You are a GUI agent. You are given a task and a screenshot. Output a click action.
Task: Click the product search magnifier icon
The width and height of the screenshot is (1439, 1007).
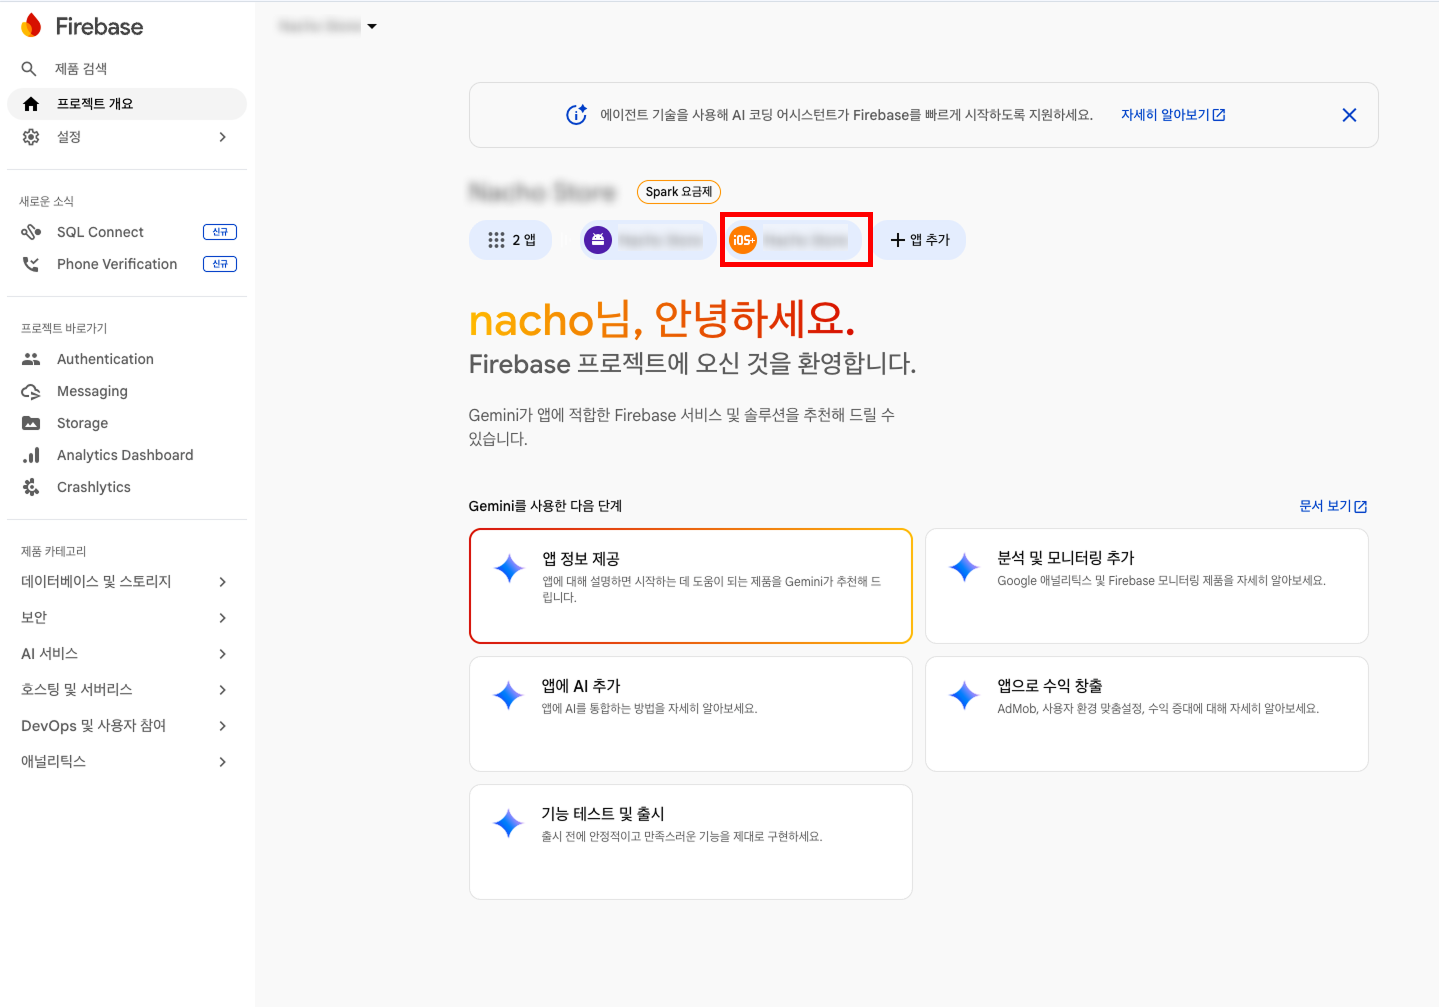(x=29, y=69)
